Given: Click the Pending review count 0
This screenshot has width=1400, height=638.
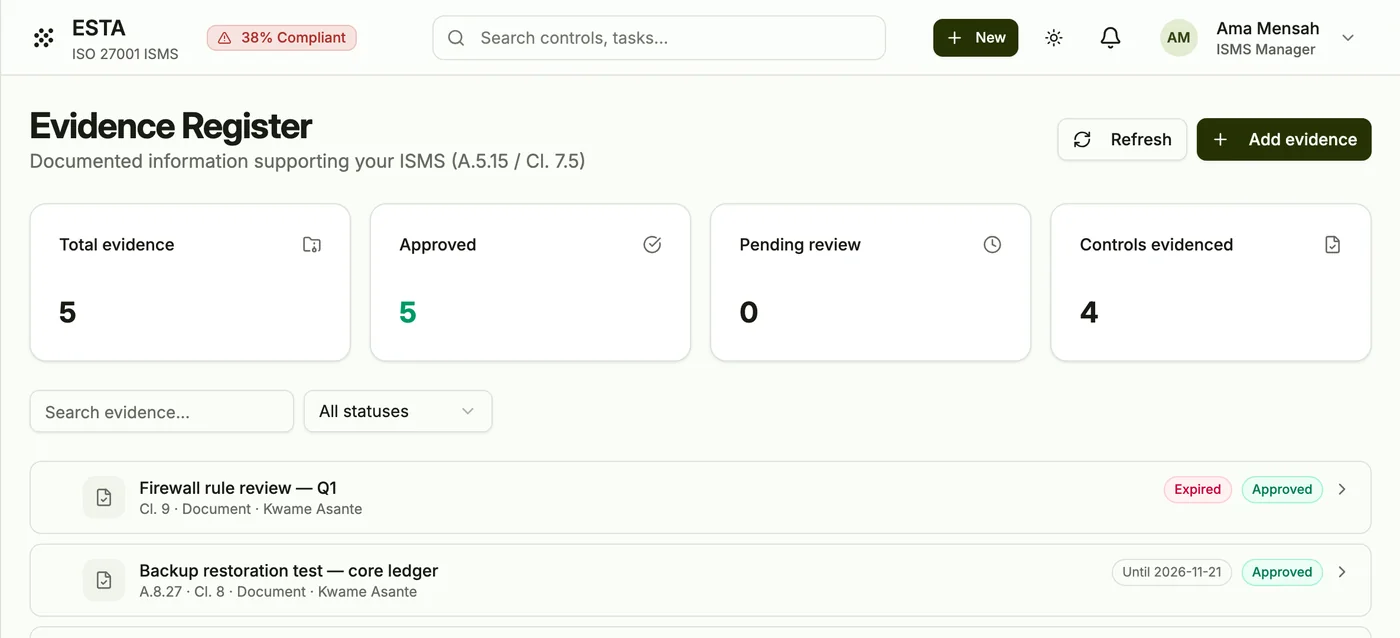Looking at the screenshot, I should [x=749, y=313].
